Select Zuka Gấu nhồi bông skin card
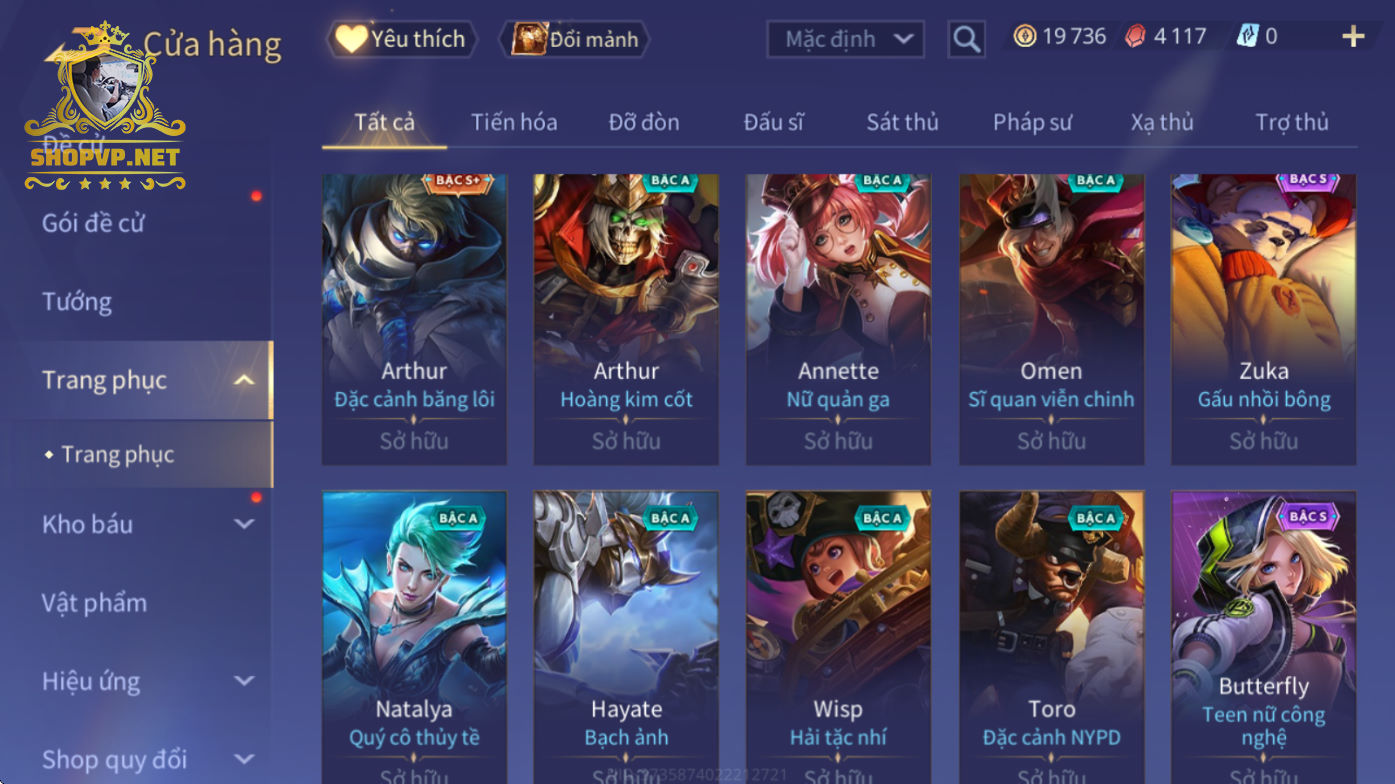 [1264, 319]
